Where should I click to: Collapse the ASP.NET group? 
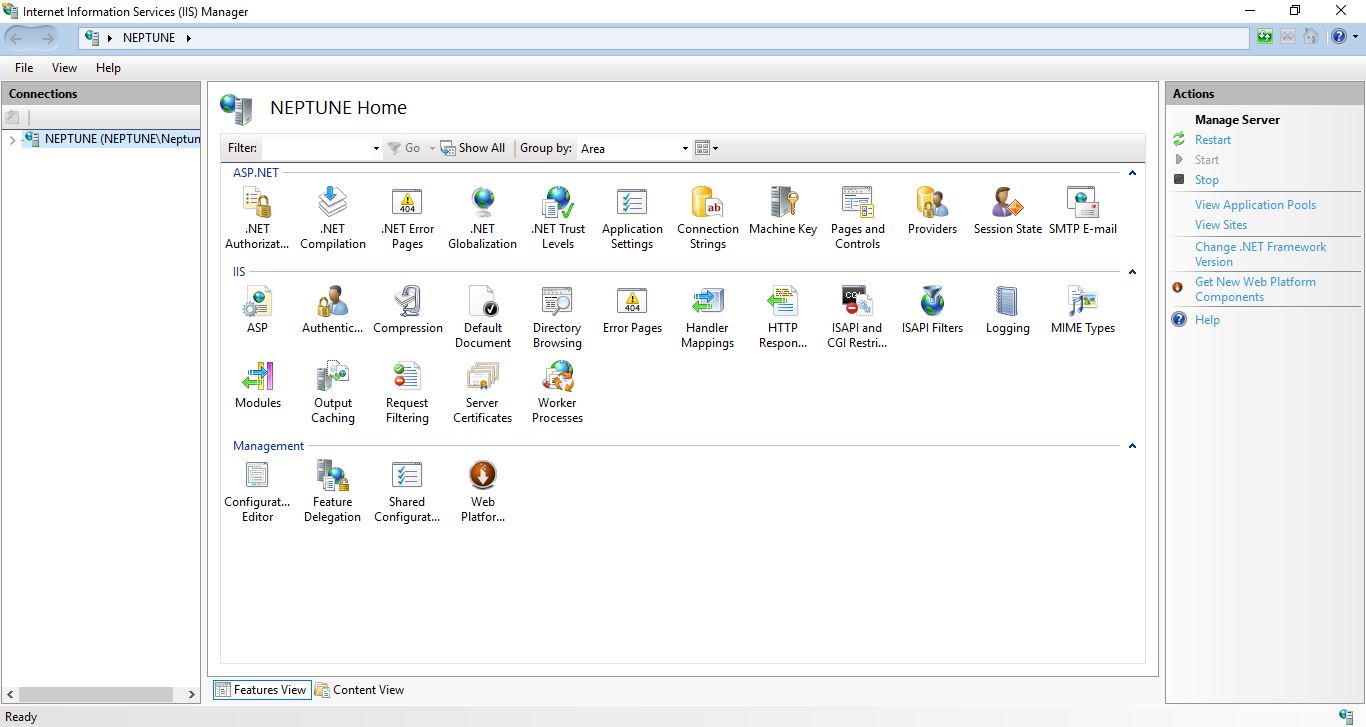pyautogui.click(x=1132, y=173)
